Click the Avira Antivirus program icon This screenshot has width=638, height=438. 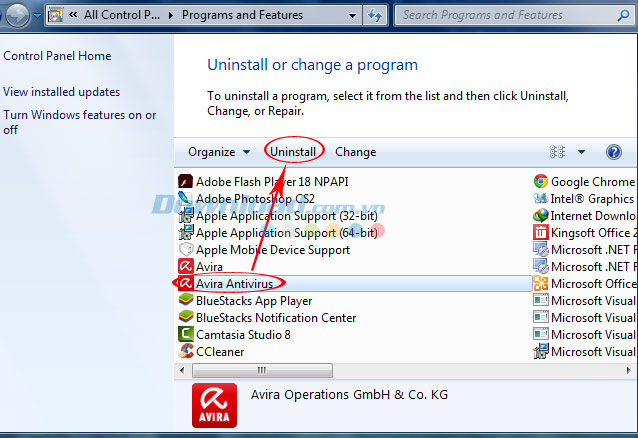click(186, 283)
